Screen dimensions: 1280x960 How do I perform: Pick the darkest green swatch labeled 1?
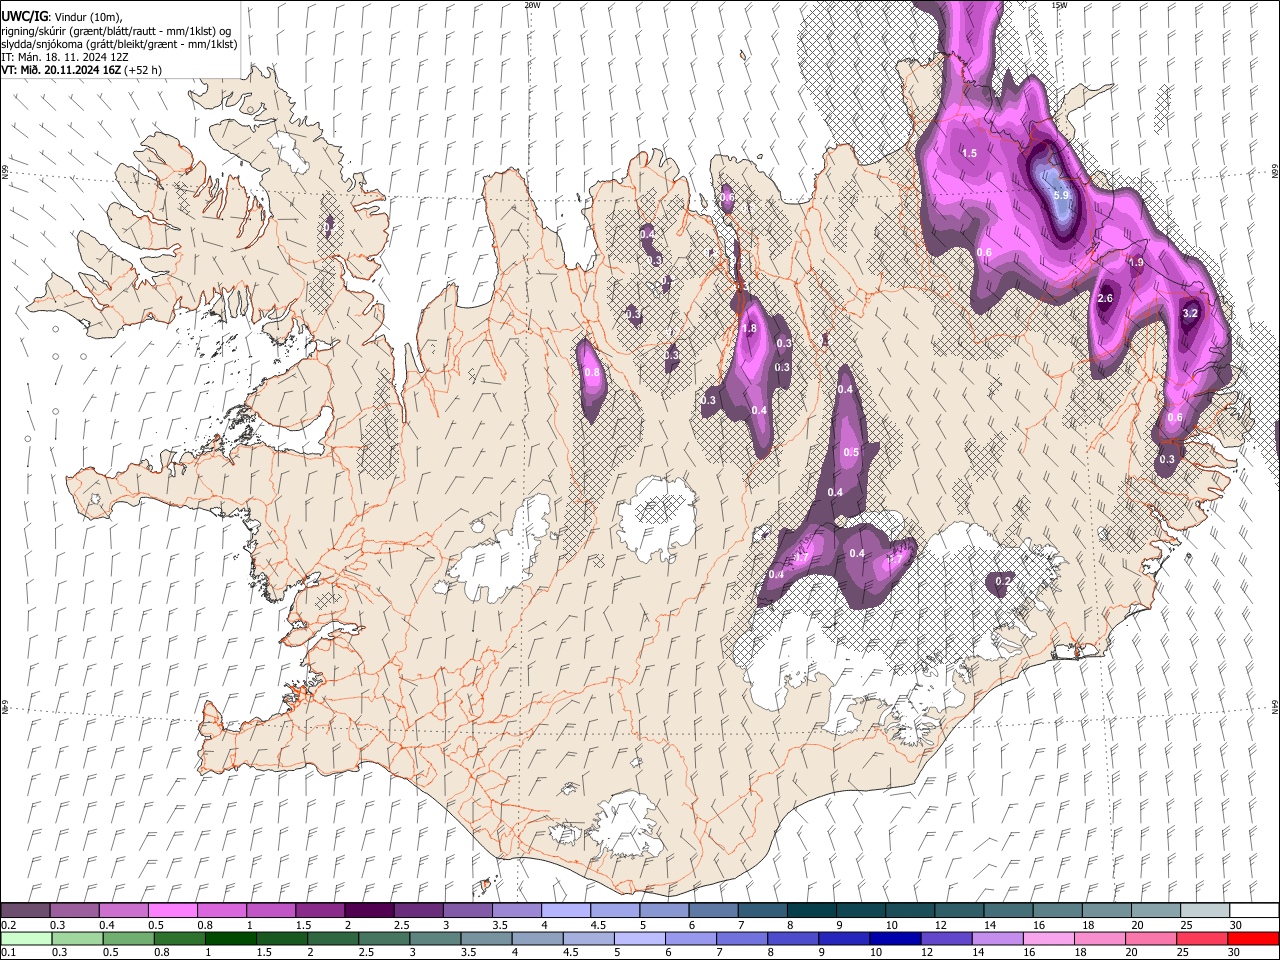pyautogui.click(x=230, y=938)
